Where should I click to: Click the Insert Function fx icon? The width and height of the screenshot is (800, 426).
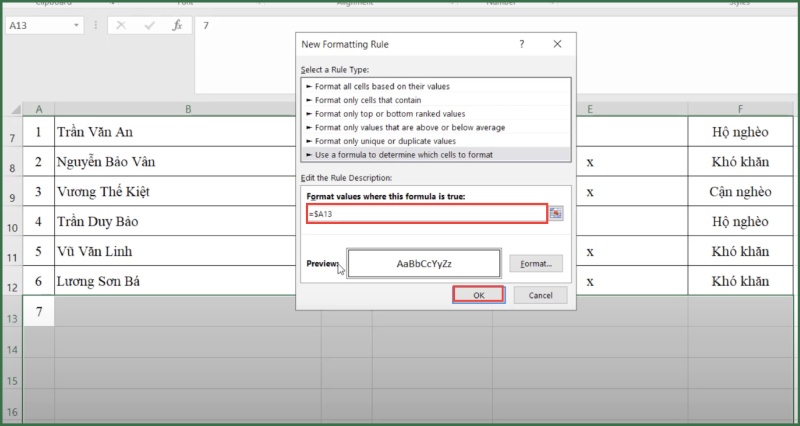click(x=177, y=25)
